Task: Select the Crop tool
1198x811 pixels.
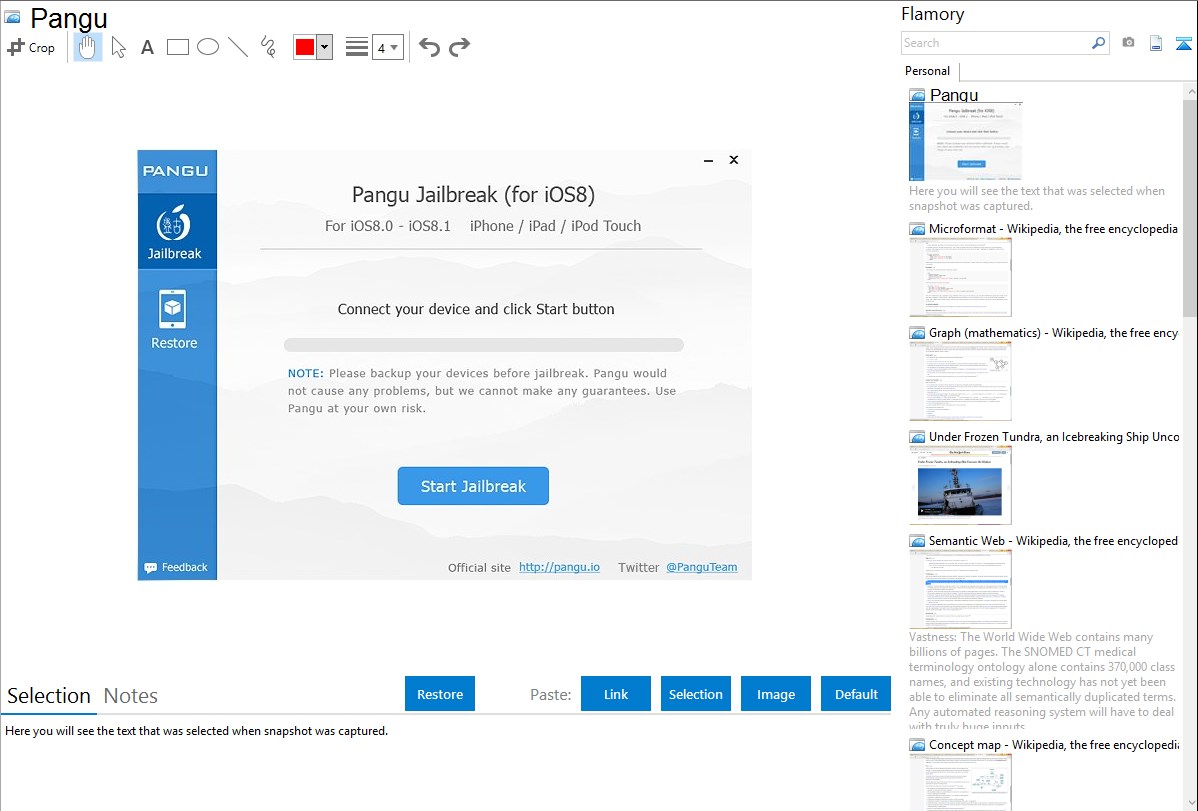Action: click(x=31, y=47)
